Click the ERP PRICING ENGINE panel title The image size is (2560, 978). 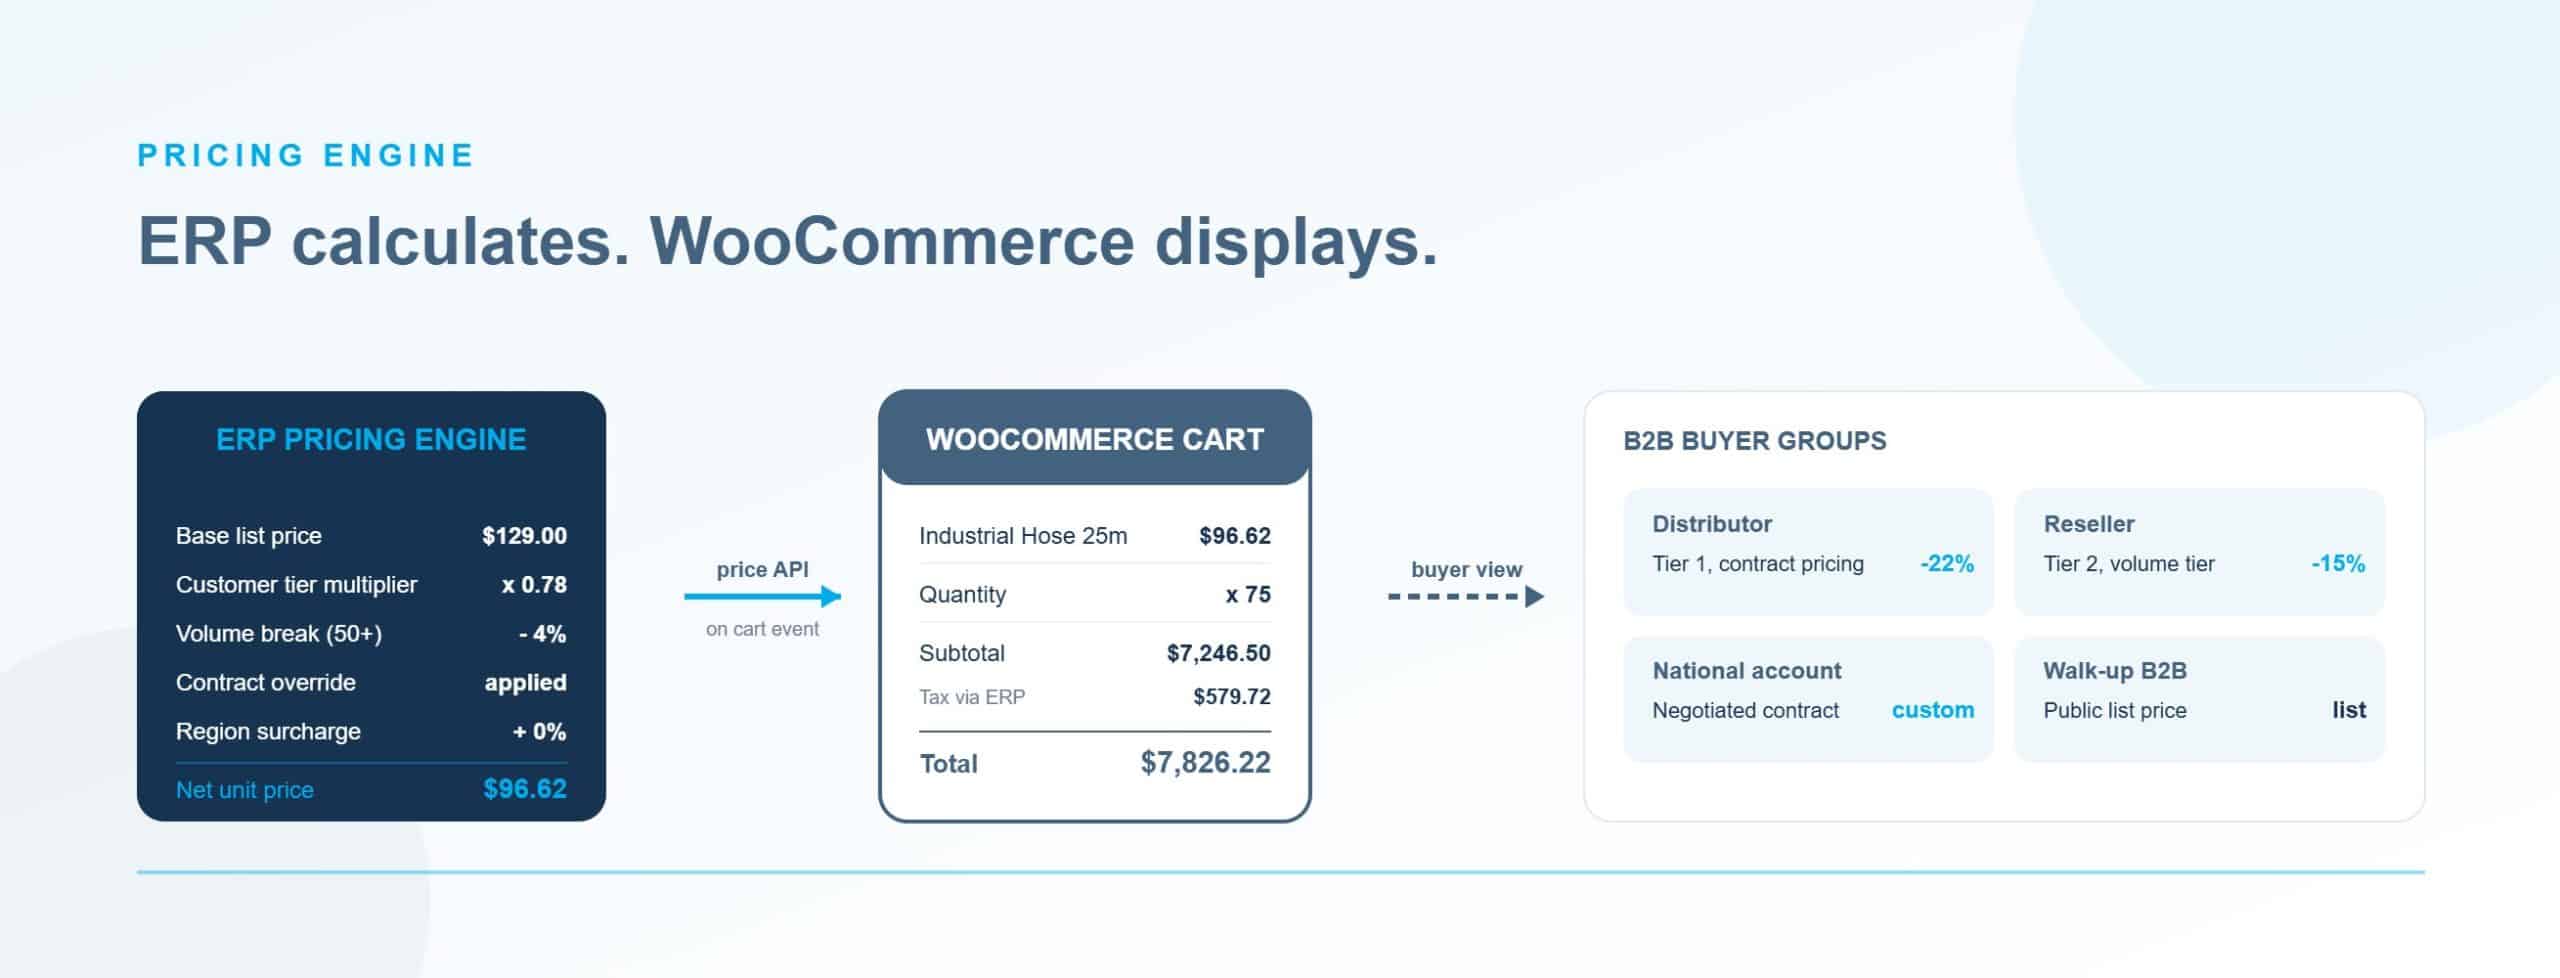[x=371, y=440]
